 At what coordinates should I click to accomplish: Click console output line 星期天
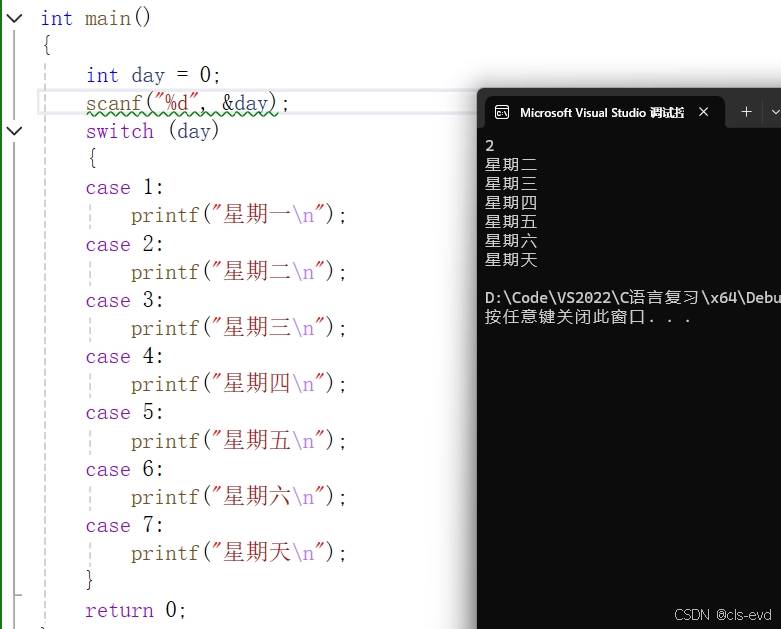[x=511, y=260]
